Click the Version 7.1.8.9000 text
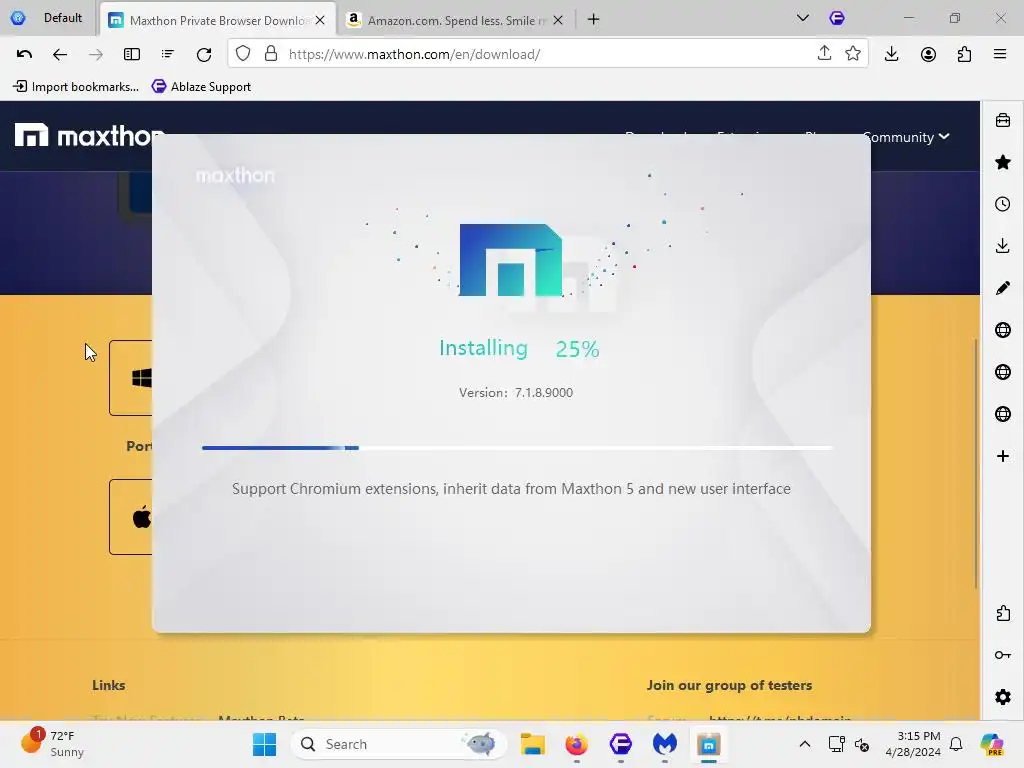The height and width of the screenshot is (768, 1024). click(x=516, y=392)
